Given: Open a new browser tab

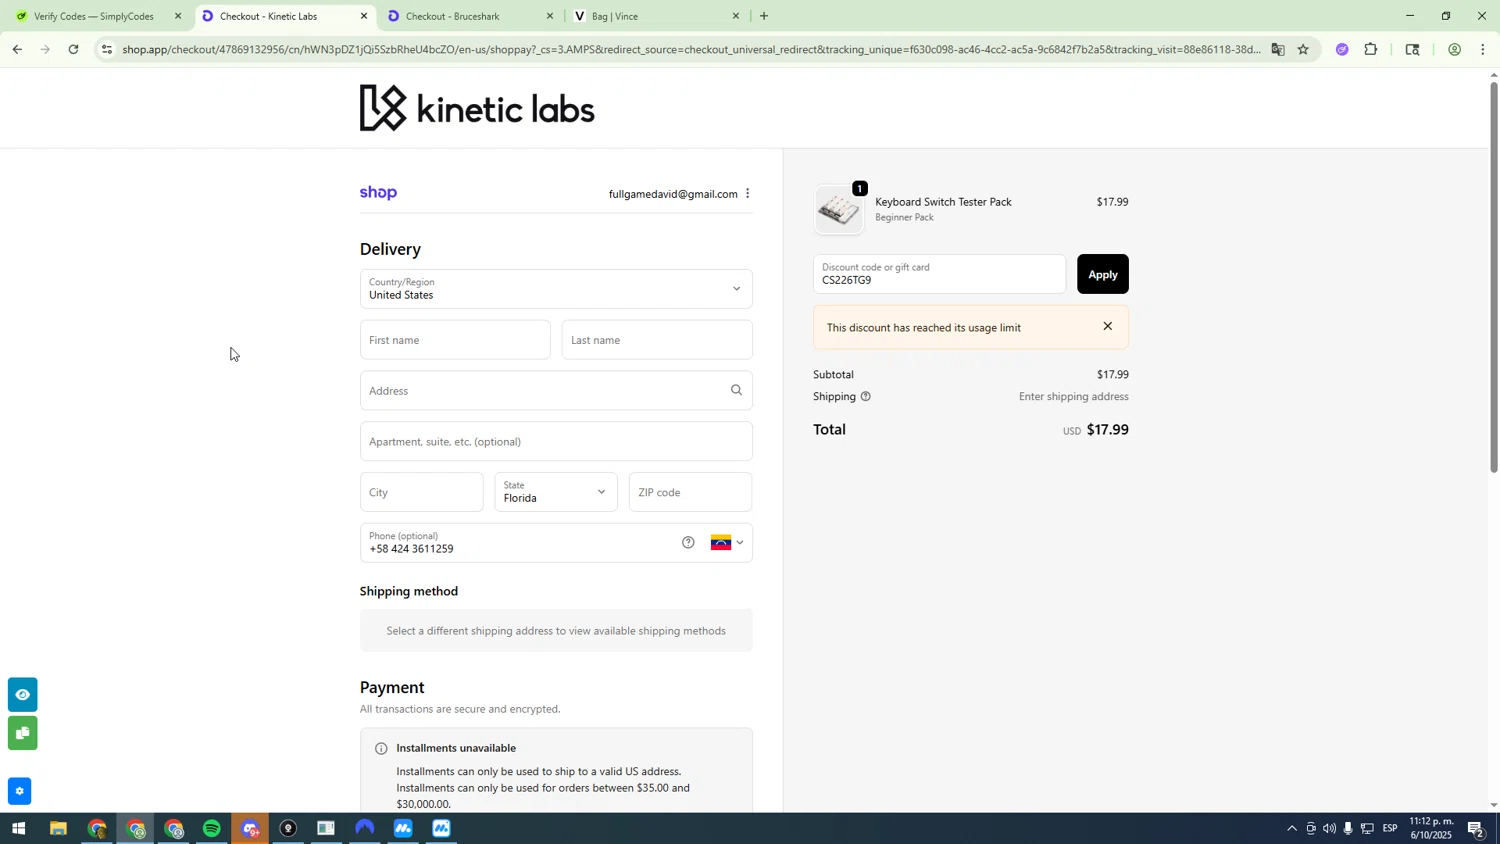Looking at the screenshot, I should 764,16.
